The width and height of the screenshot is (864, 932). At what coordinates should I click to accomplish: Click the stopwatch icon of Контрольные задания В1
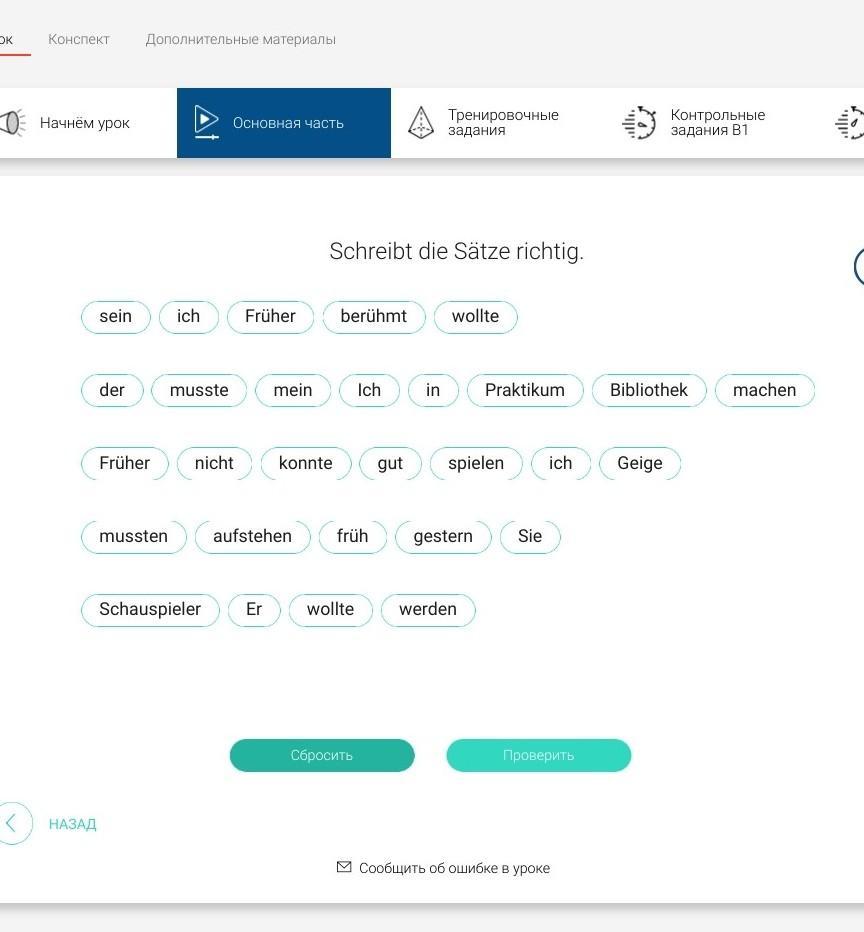click(639, 123)
